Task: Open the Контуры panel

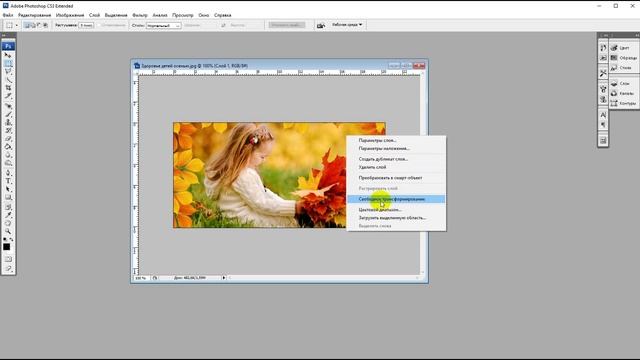Action: pos(624,104)
